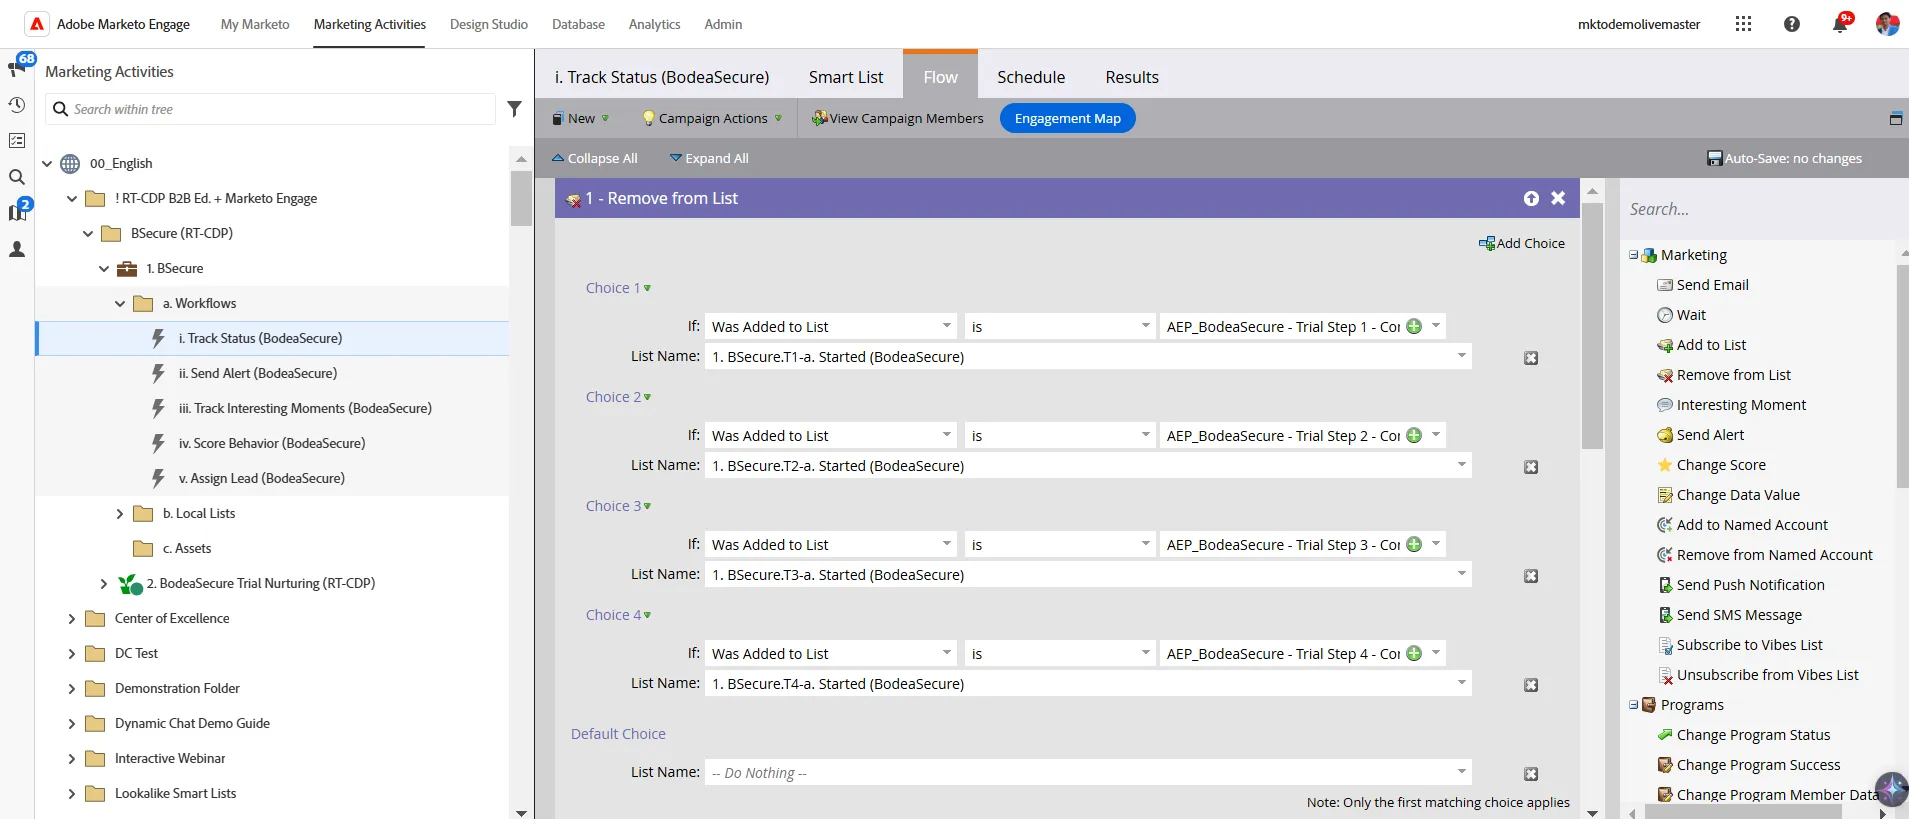Open the Choice 4 options arrow
1909x819 pixels.
point(647,615)
